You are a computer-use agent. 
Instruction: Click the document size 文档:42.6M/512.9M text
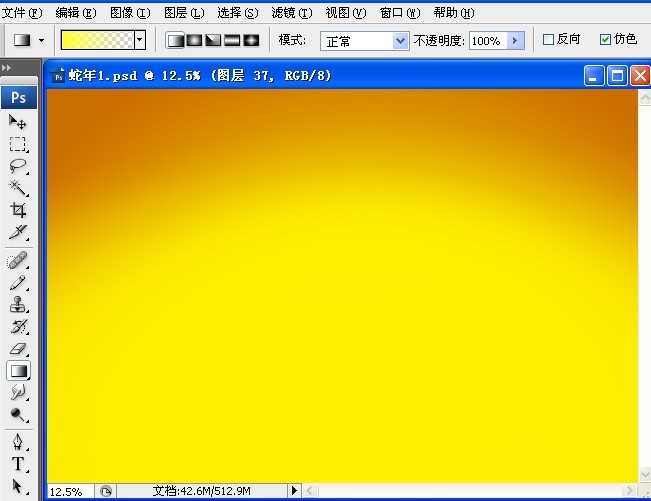[202, 491]
